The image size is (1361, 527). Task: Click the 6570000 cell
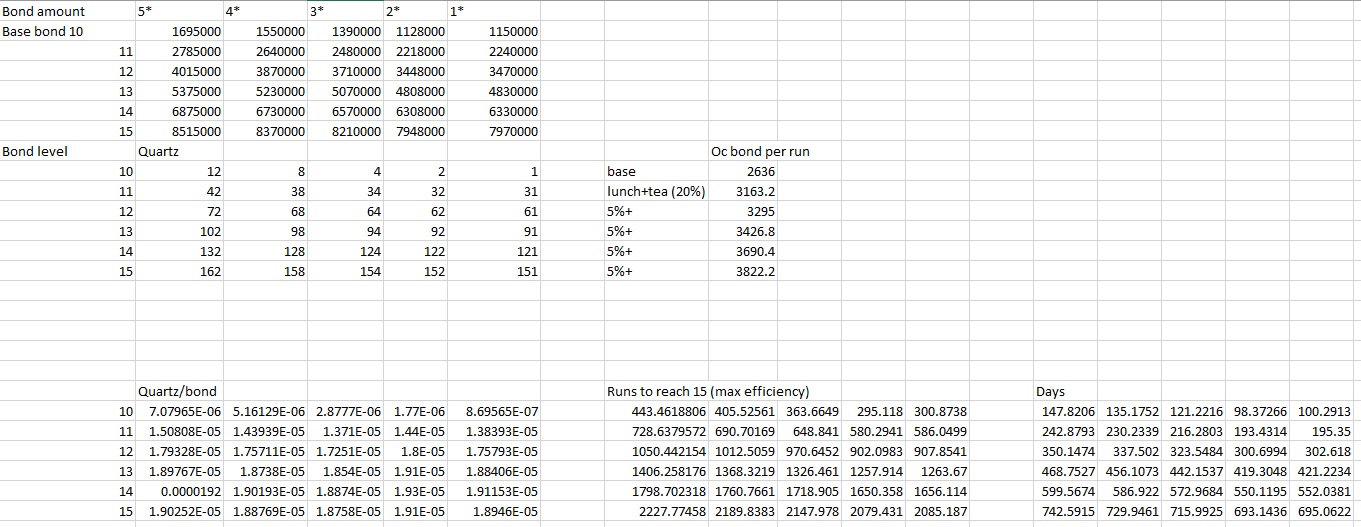click(345, 111)
